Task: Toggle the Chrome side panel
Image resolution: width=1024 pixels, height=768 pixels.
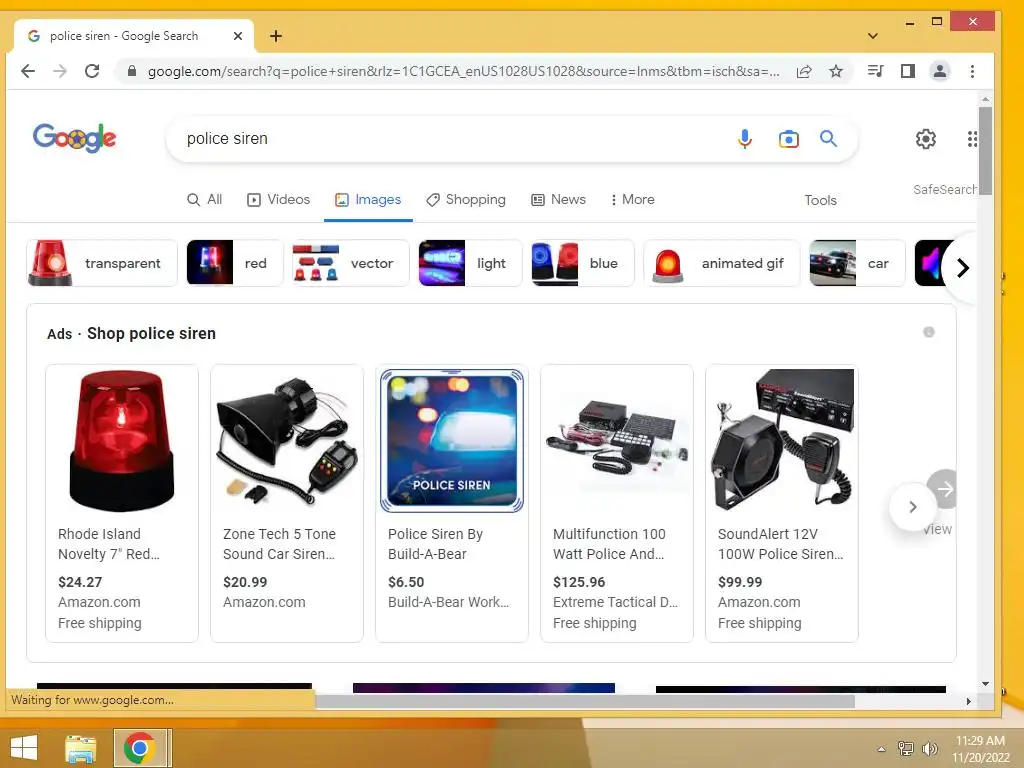Action: (908, 71)
